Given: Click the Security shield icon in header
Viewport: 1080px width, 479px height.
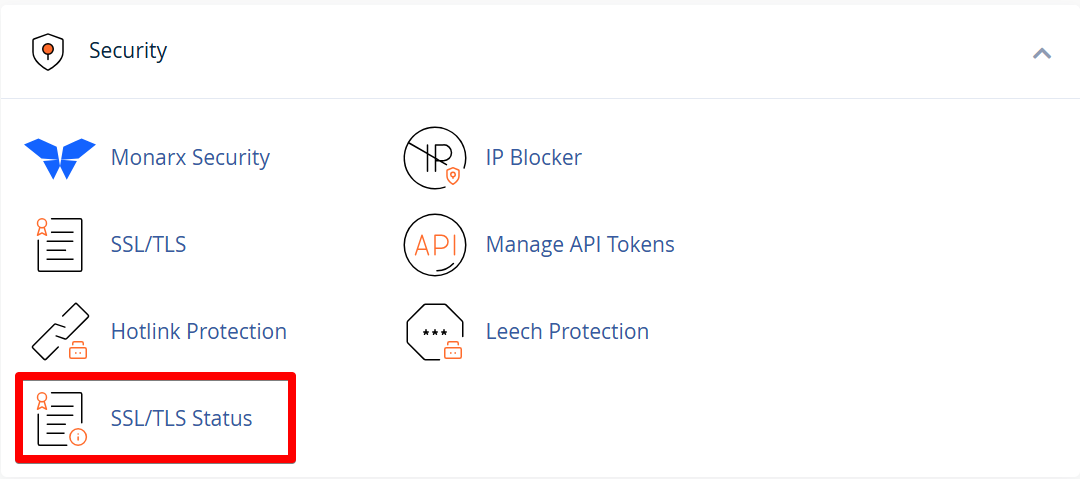Looking at the screenshot, I should (x=48, y=52).
